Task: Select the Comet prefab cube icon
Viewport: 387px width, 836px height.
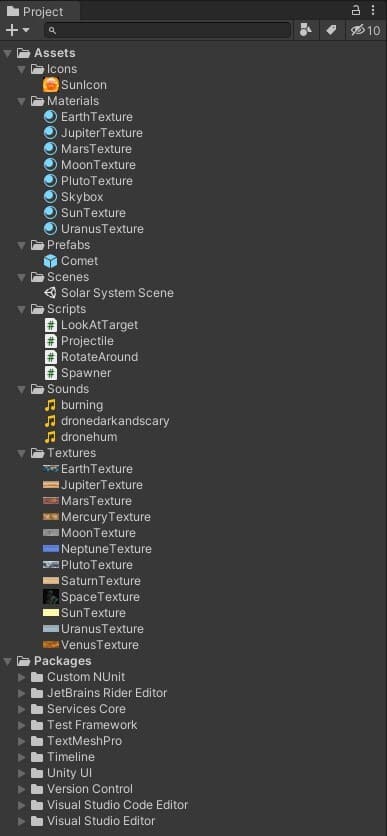Action: 51,261
